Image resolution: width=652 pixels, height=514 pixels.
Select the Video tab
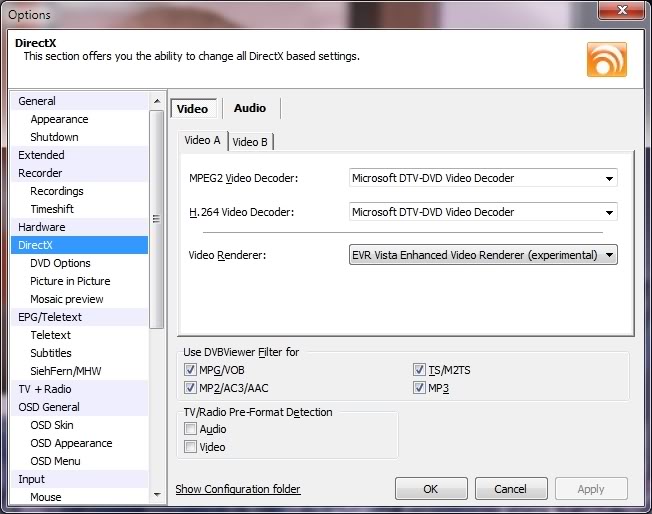(x=193, y=109)
